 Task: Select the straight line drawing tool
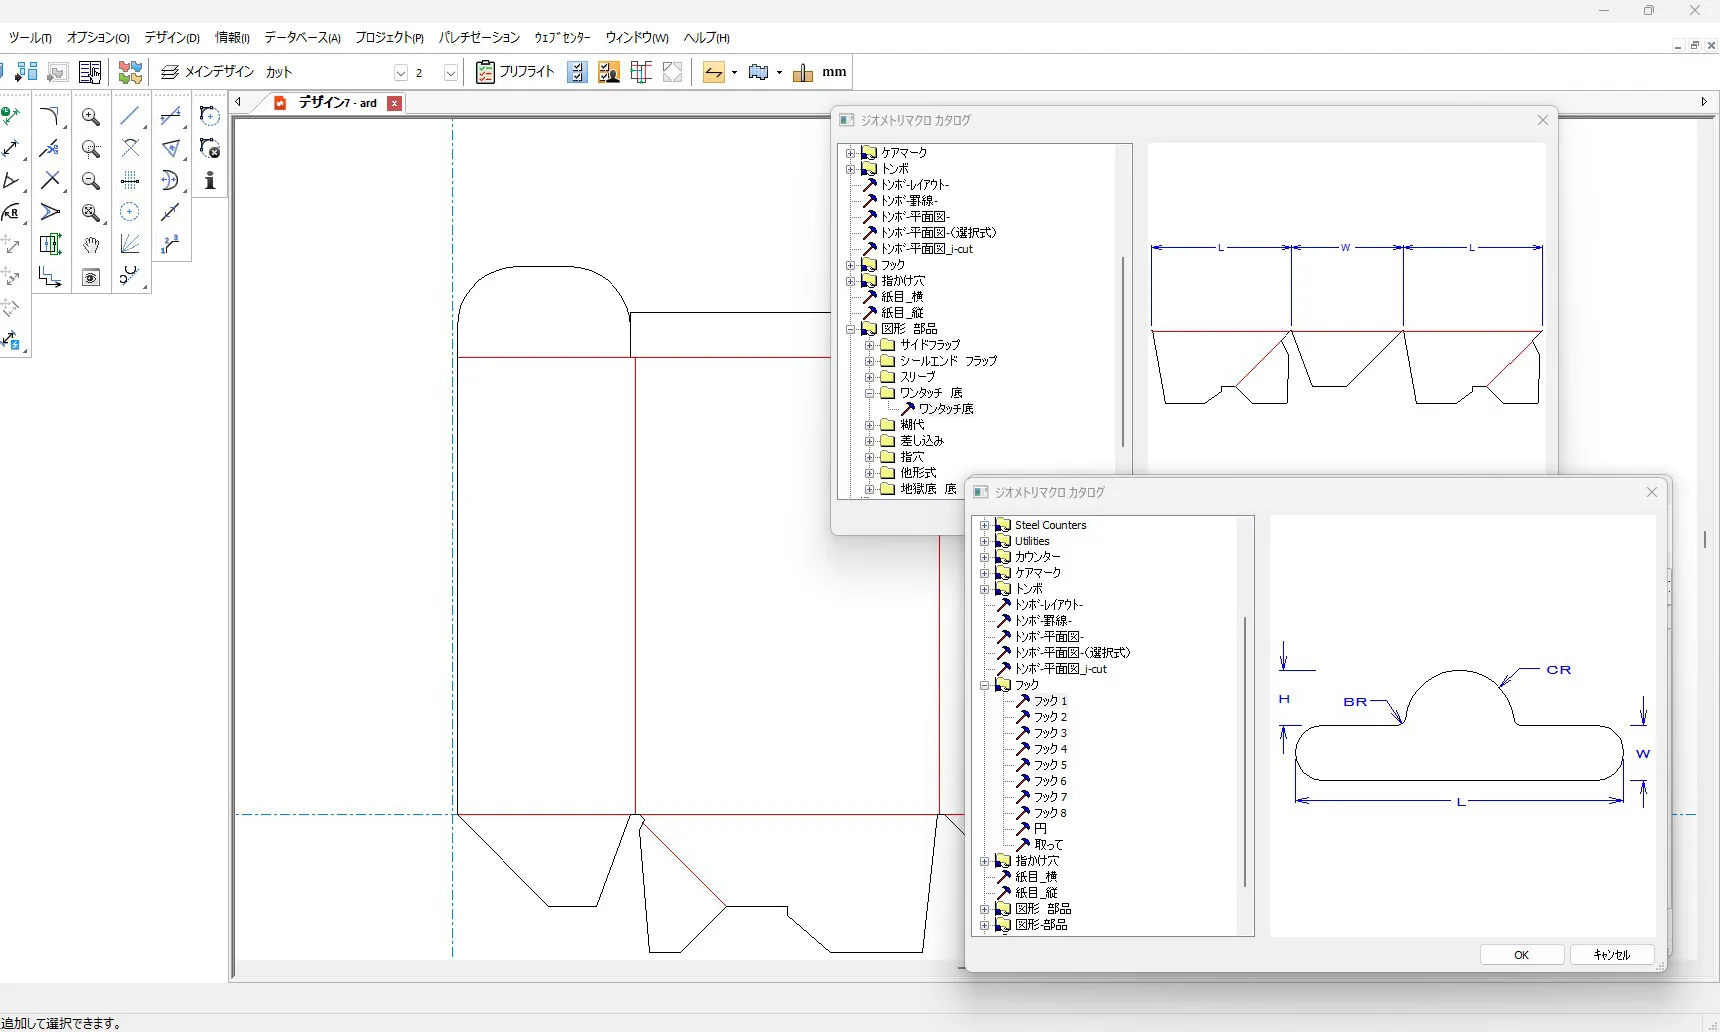coord(130,117)
